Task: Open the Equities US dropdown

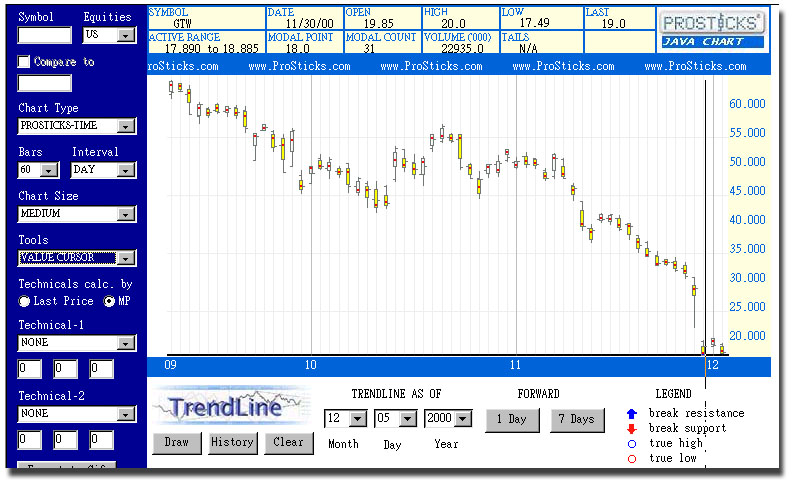Action: (125, 35)
